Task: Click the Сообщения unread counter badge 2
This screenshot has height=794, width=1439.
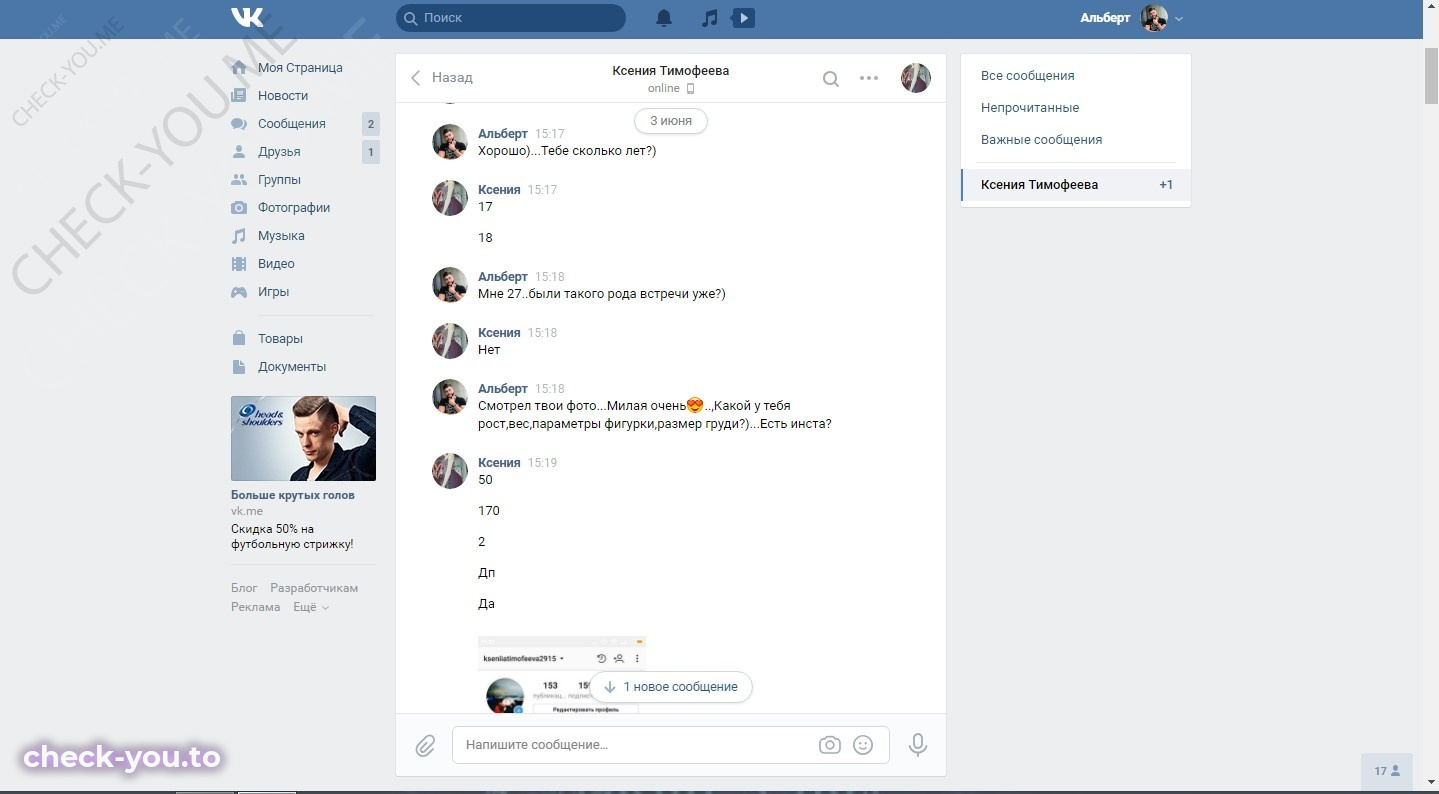Action: [x=371, y=124]
